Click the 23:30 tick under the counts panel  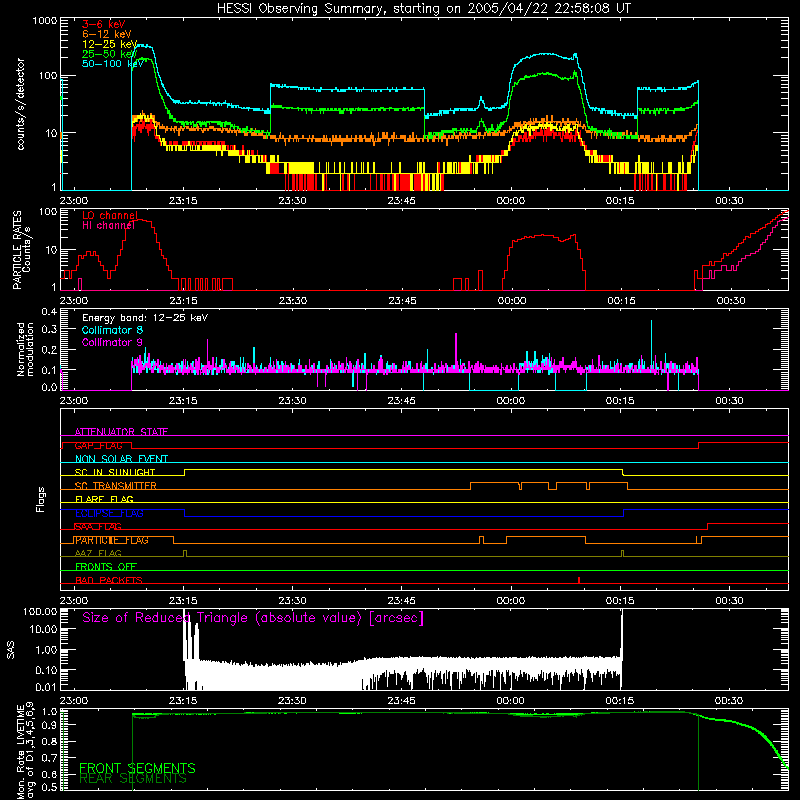click(x=292, y=201)
